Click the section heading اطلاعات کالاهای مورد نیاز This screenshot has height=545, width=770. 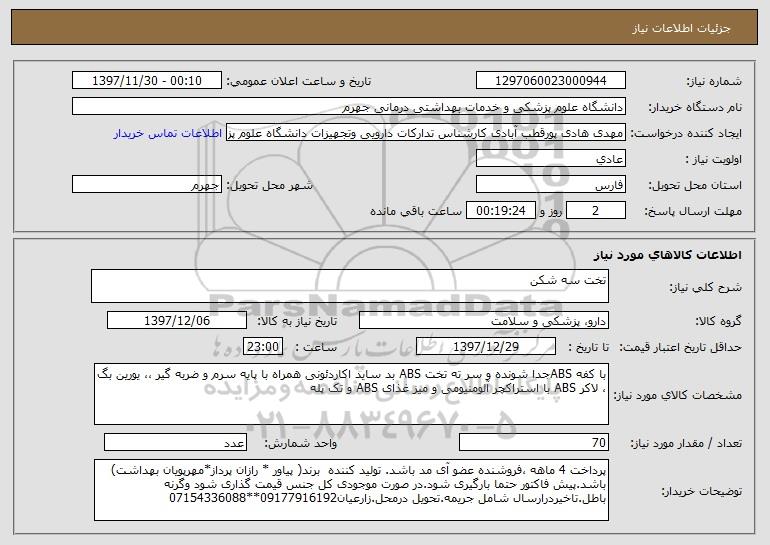tap(667, 255)
